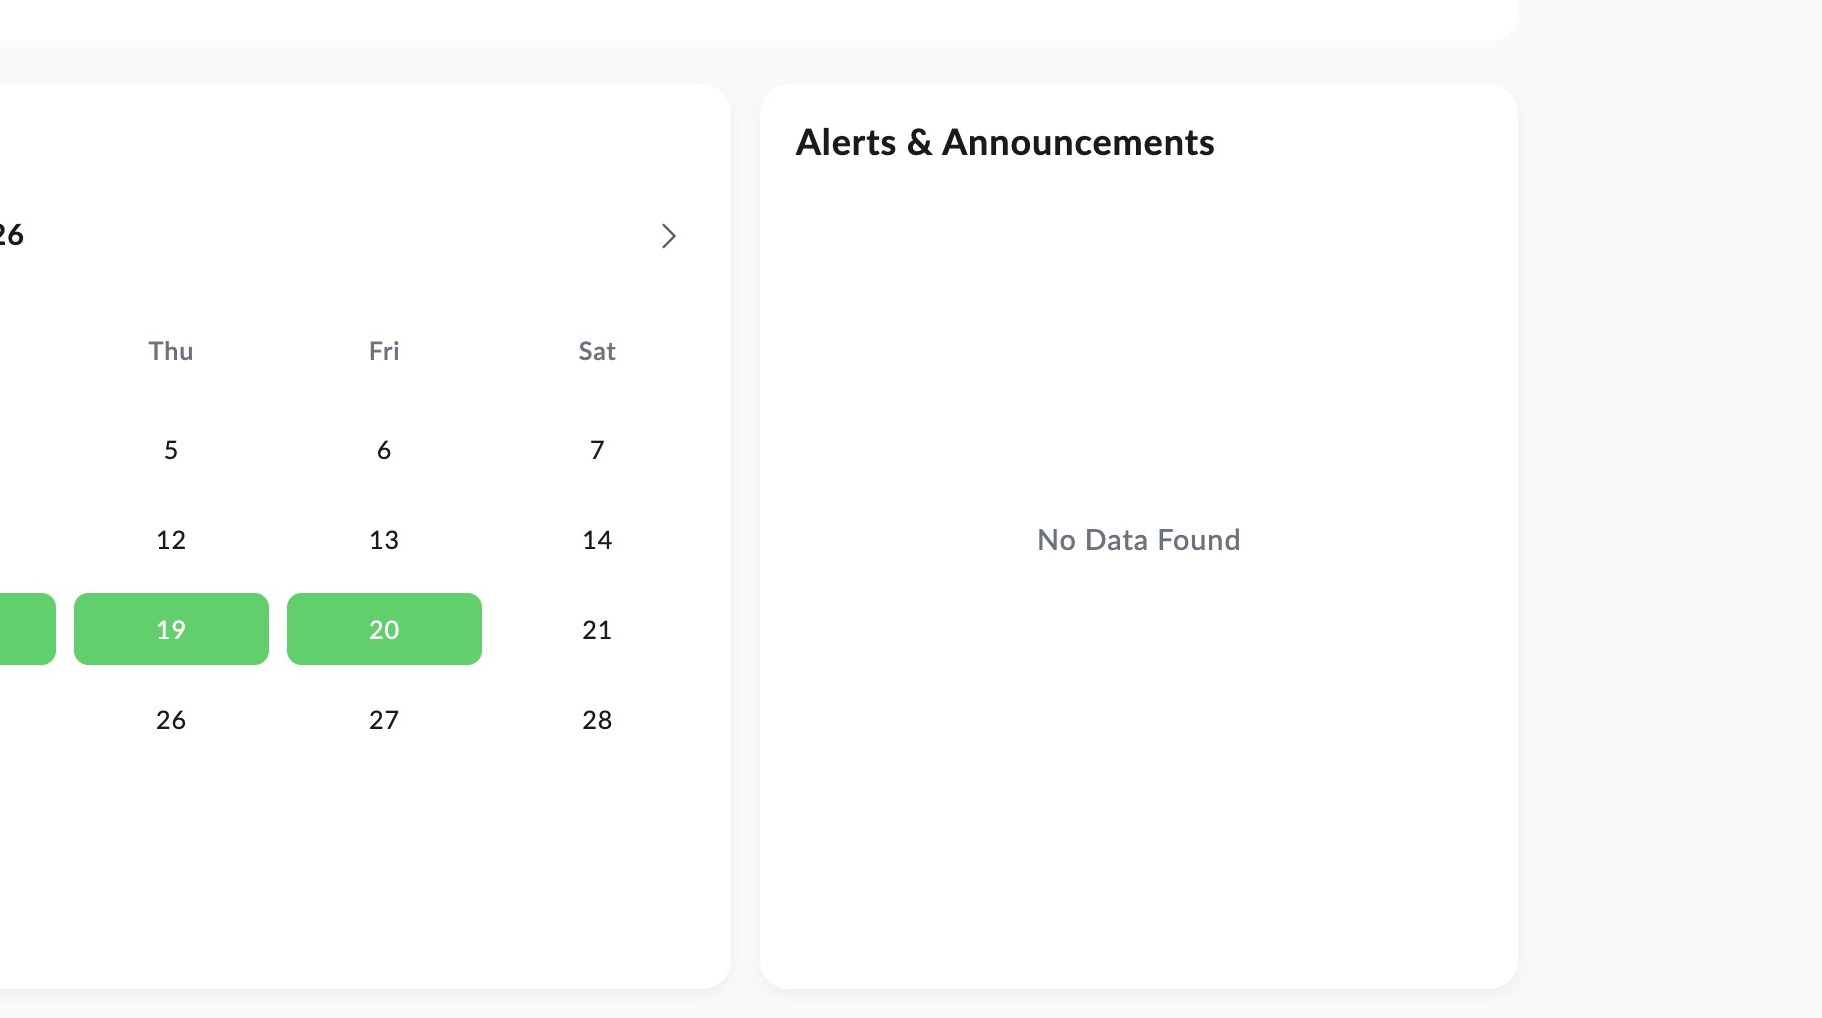
Task: Select date 28 in last row
Action: tap(597, 719)
